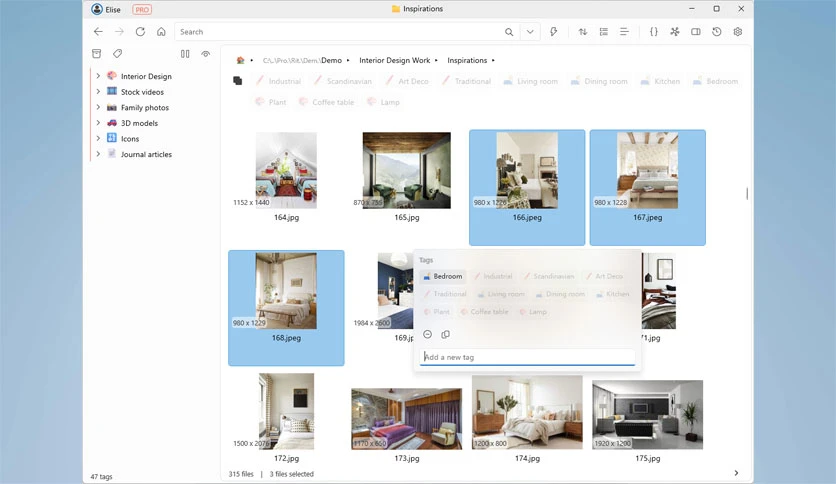Open Interior Design Work breadcrumb
The image size is (836, 484).
pos(395,60)
